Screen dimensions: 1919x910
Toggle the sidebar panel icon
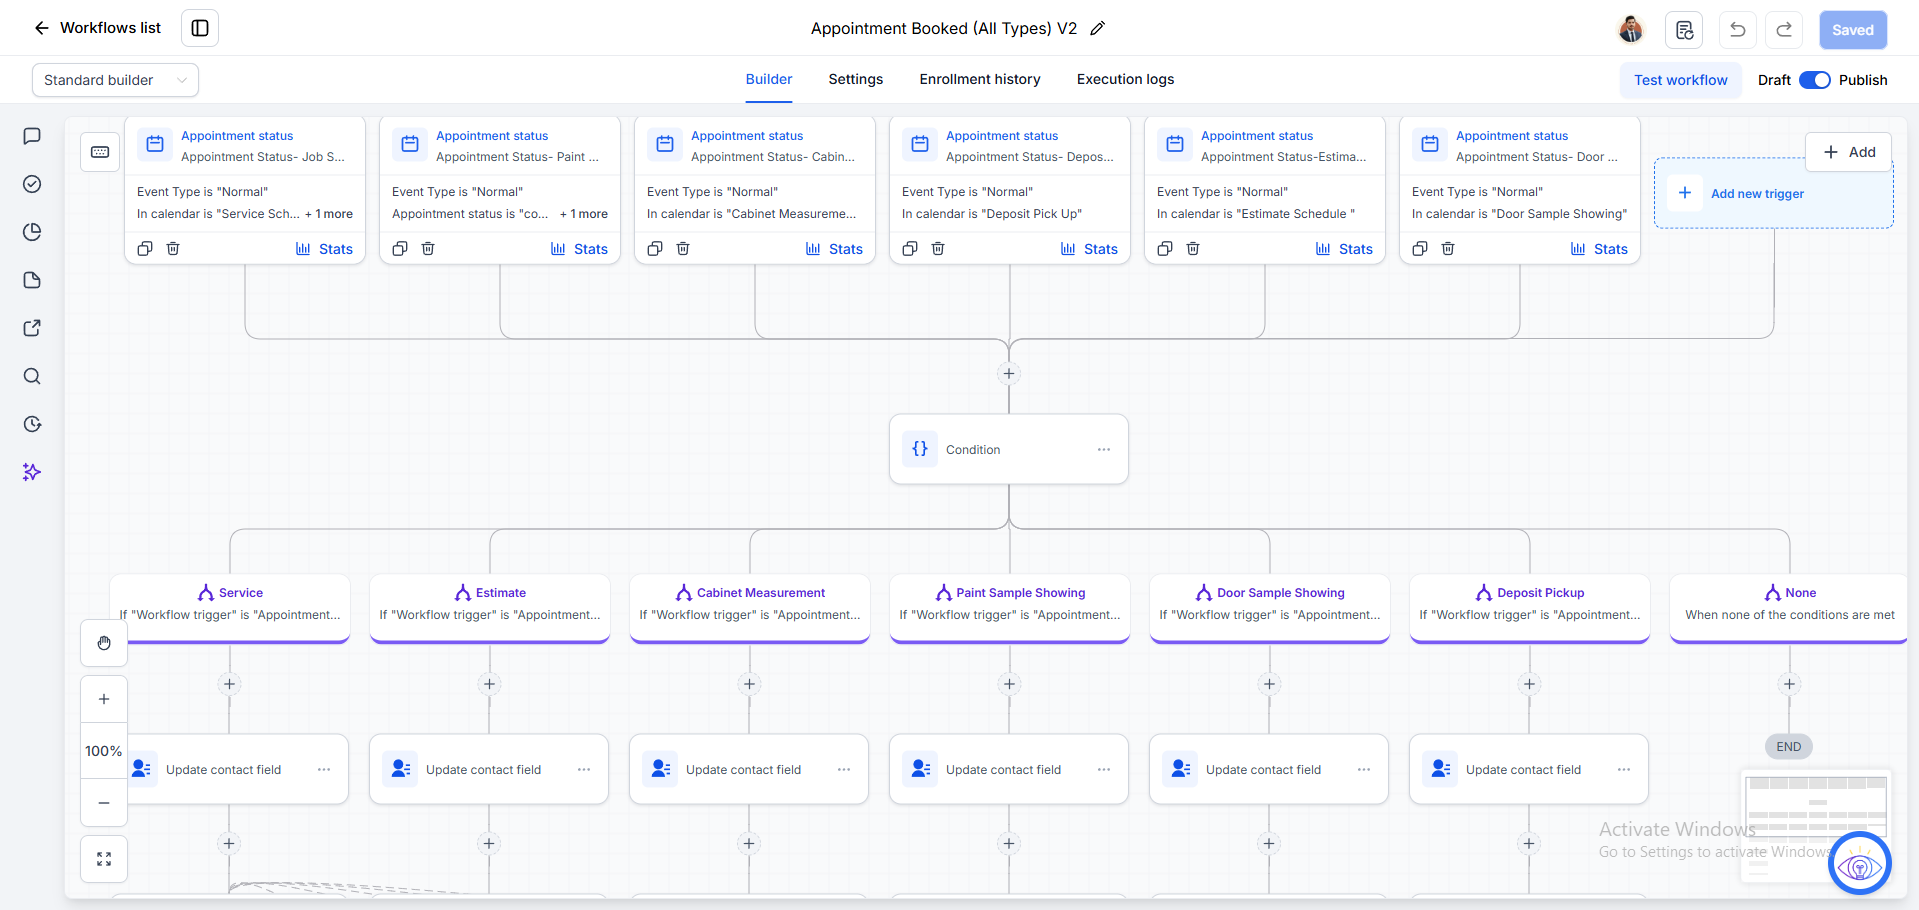tap(200, 28)
